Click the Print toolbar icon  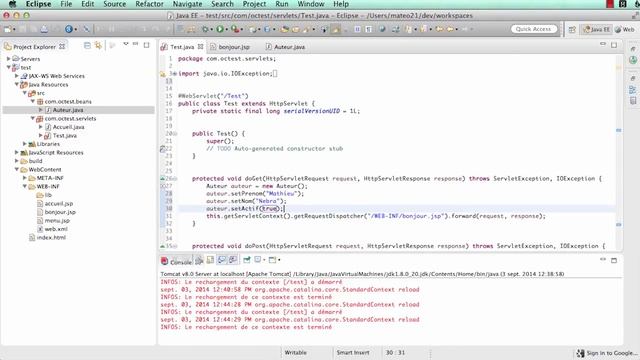(x=44, y=29)
